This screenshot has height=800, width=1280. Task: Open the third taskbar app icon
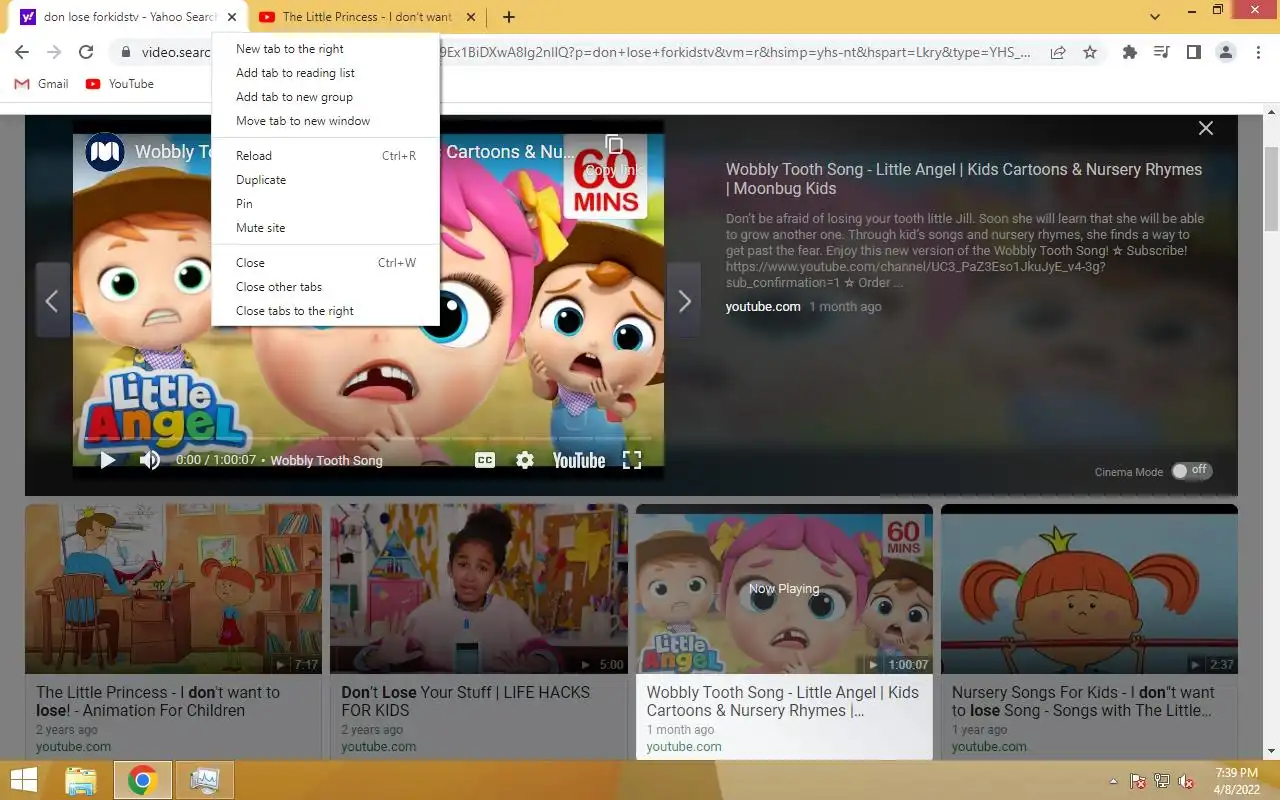[204, 781]
